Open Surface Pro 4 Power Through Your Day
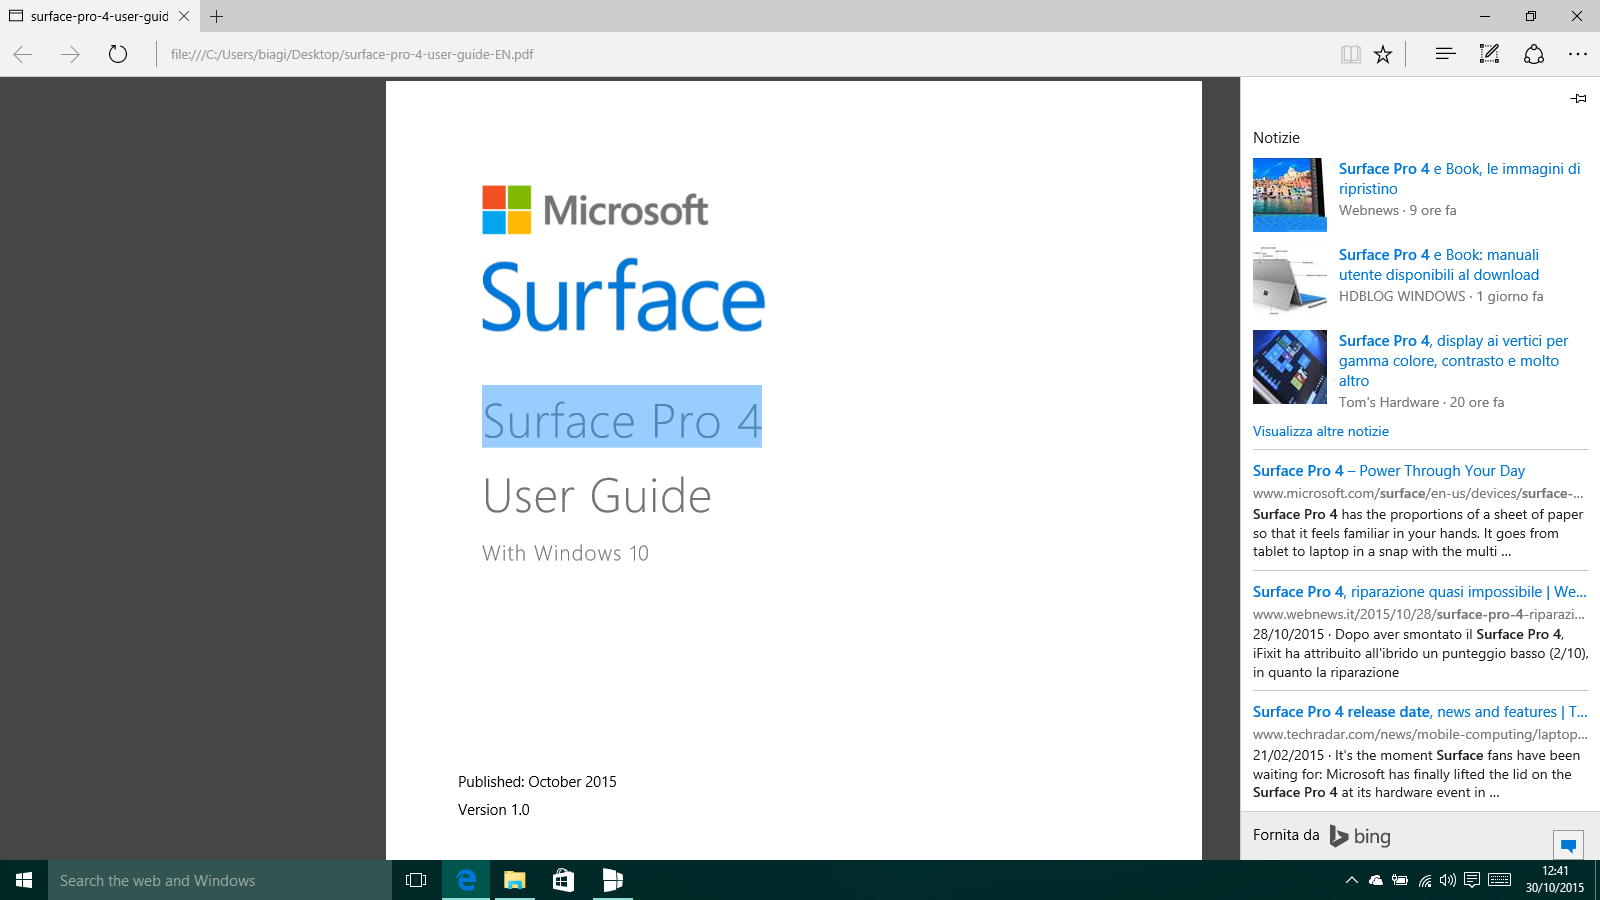This screenshot has height=900, width=1600. [x=1389, y=471]
